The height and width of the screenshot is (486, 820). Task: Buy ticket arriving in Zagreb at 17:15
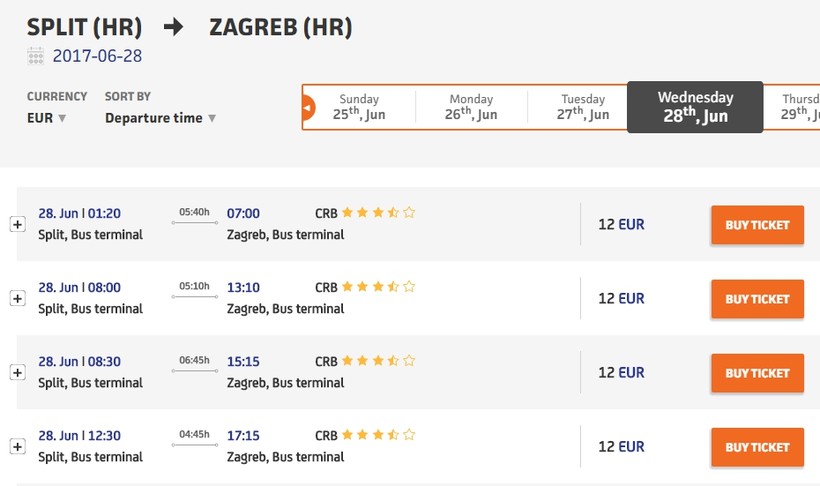pos(757,447)
